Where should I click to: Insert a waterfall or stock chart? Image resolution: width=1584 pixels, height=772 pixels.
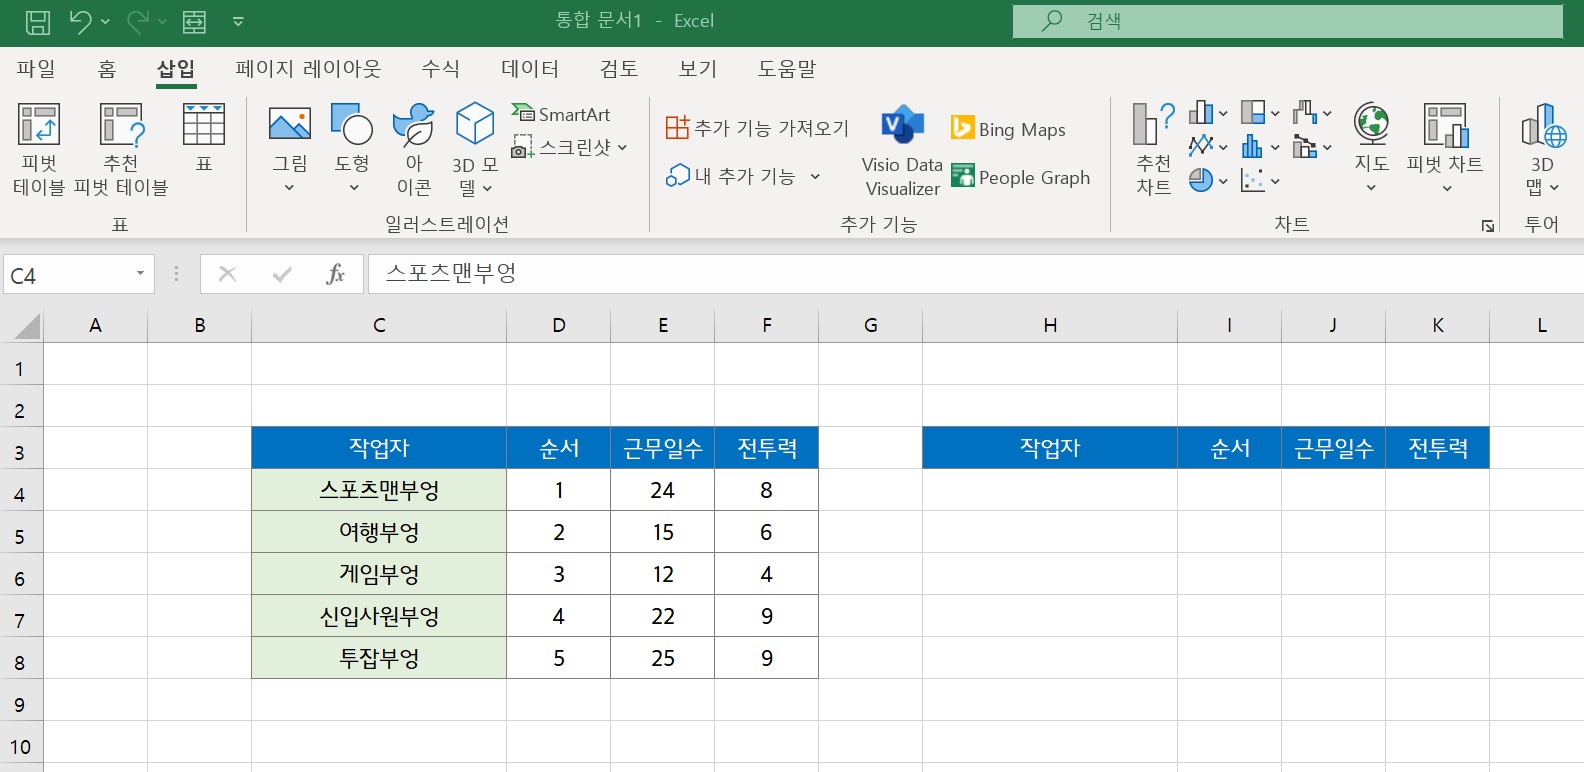[x=1305, y=112]
